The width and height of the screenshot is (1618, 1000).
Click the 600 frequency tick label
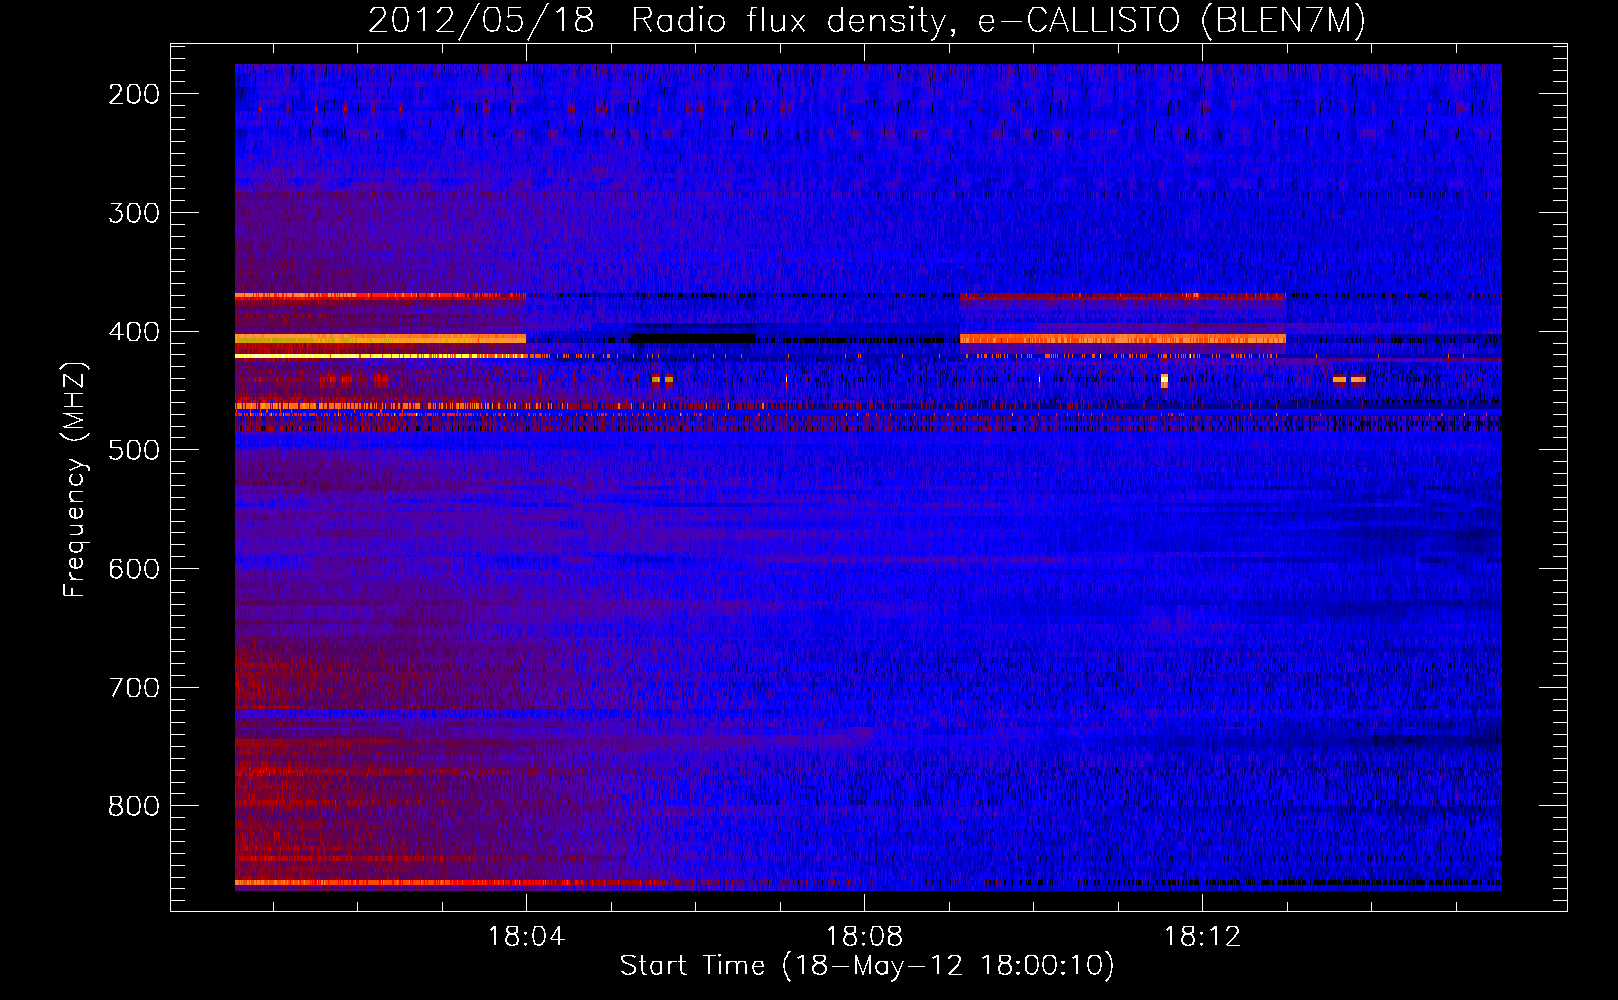pos(134,569)
